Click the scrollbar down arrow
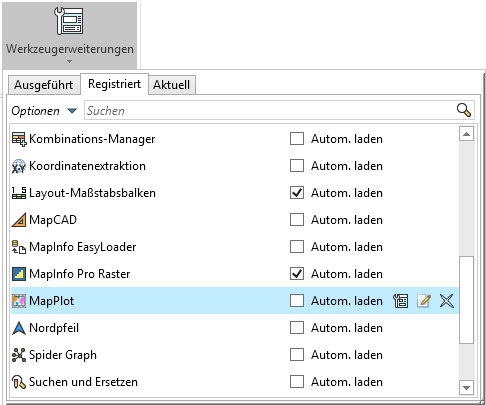This screenshot has height=405, width=486. click(466, 388)
